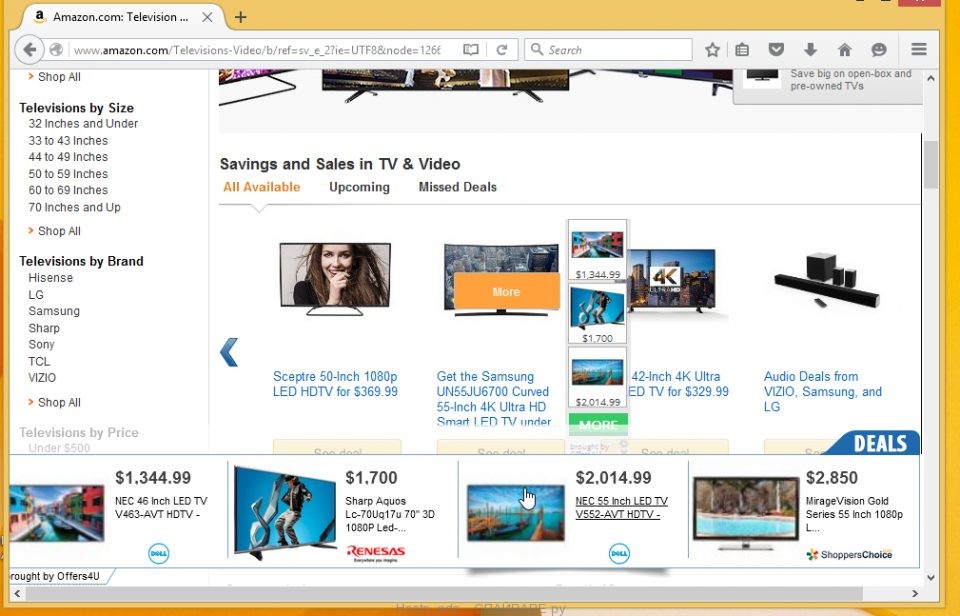Bookmark this page with the star icon
The image size is (960, 616).
coord(712,50)
